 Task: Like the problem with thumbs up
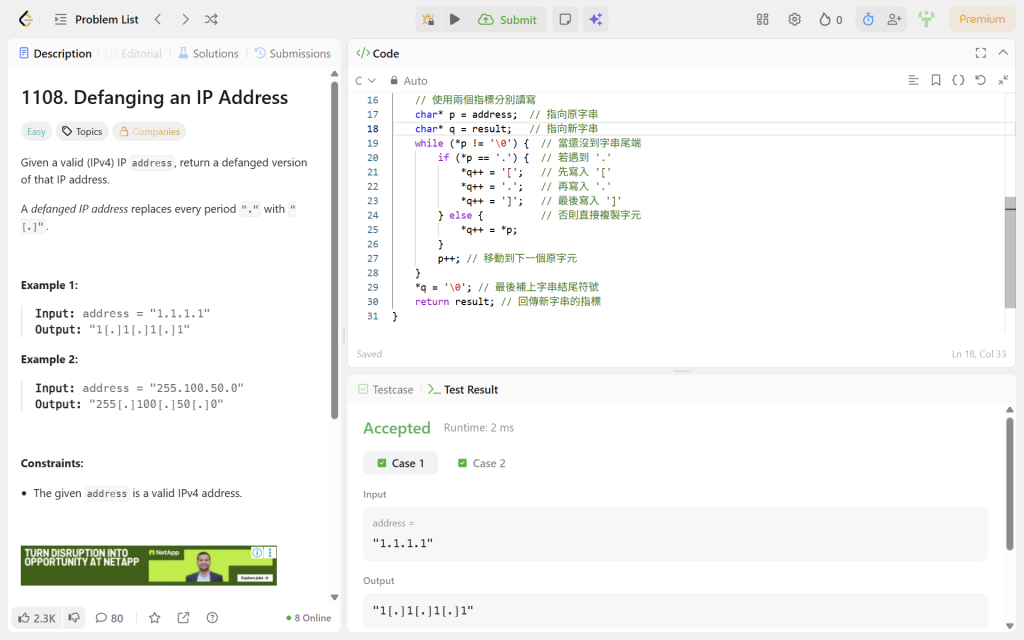pos(37,618)
